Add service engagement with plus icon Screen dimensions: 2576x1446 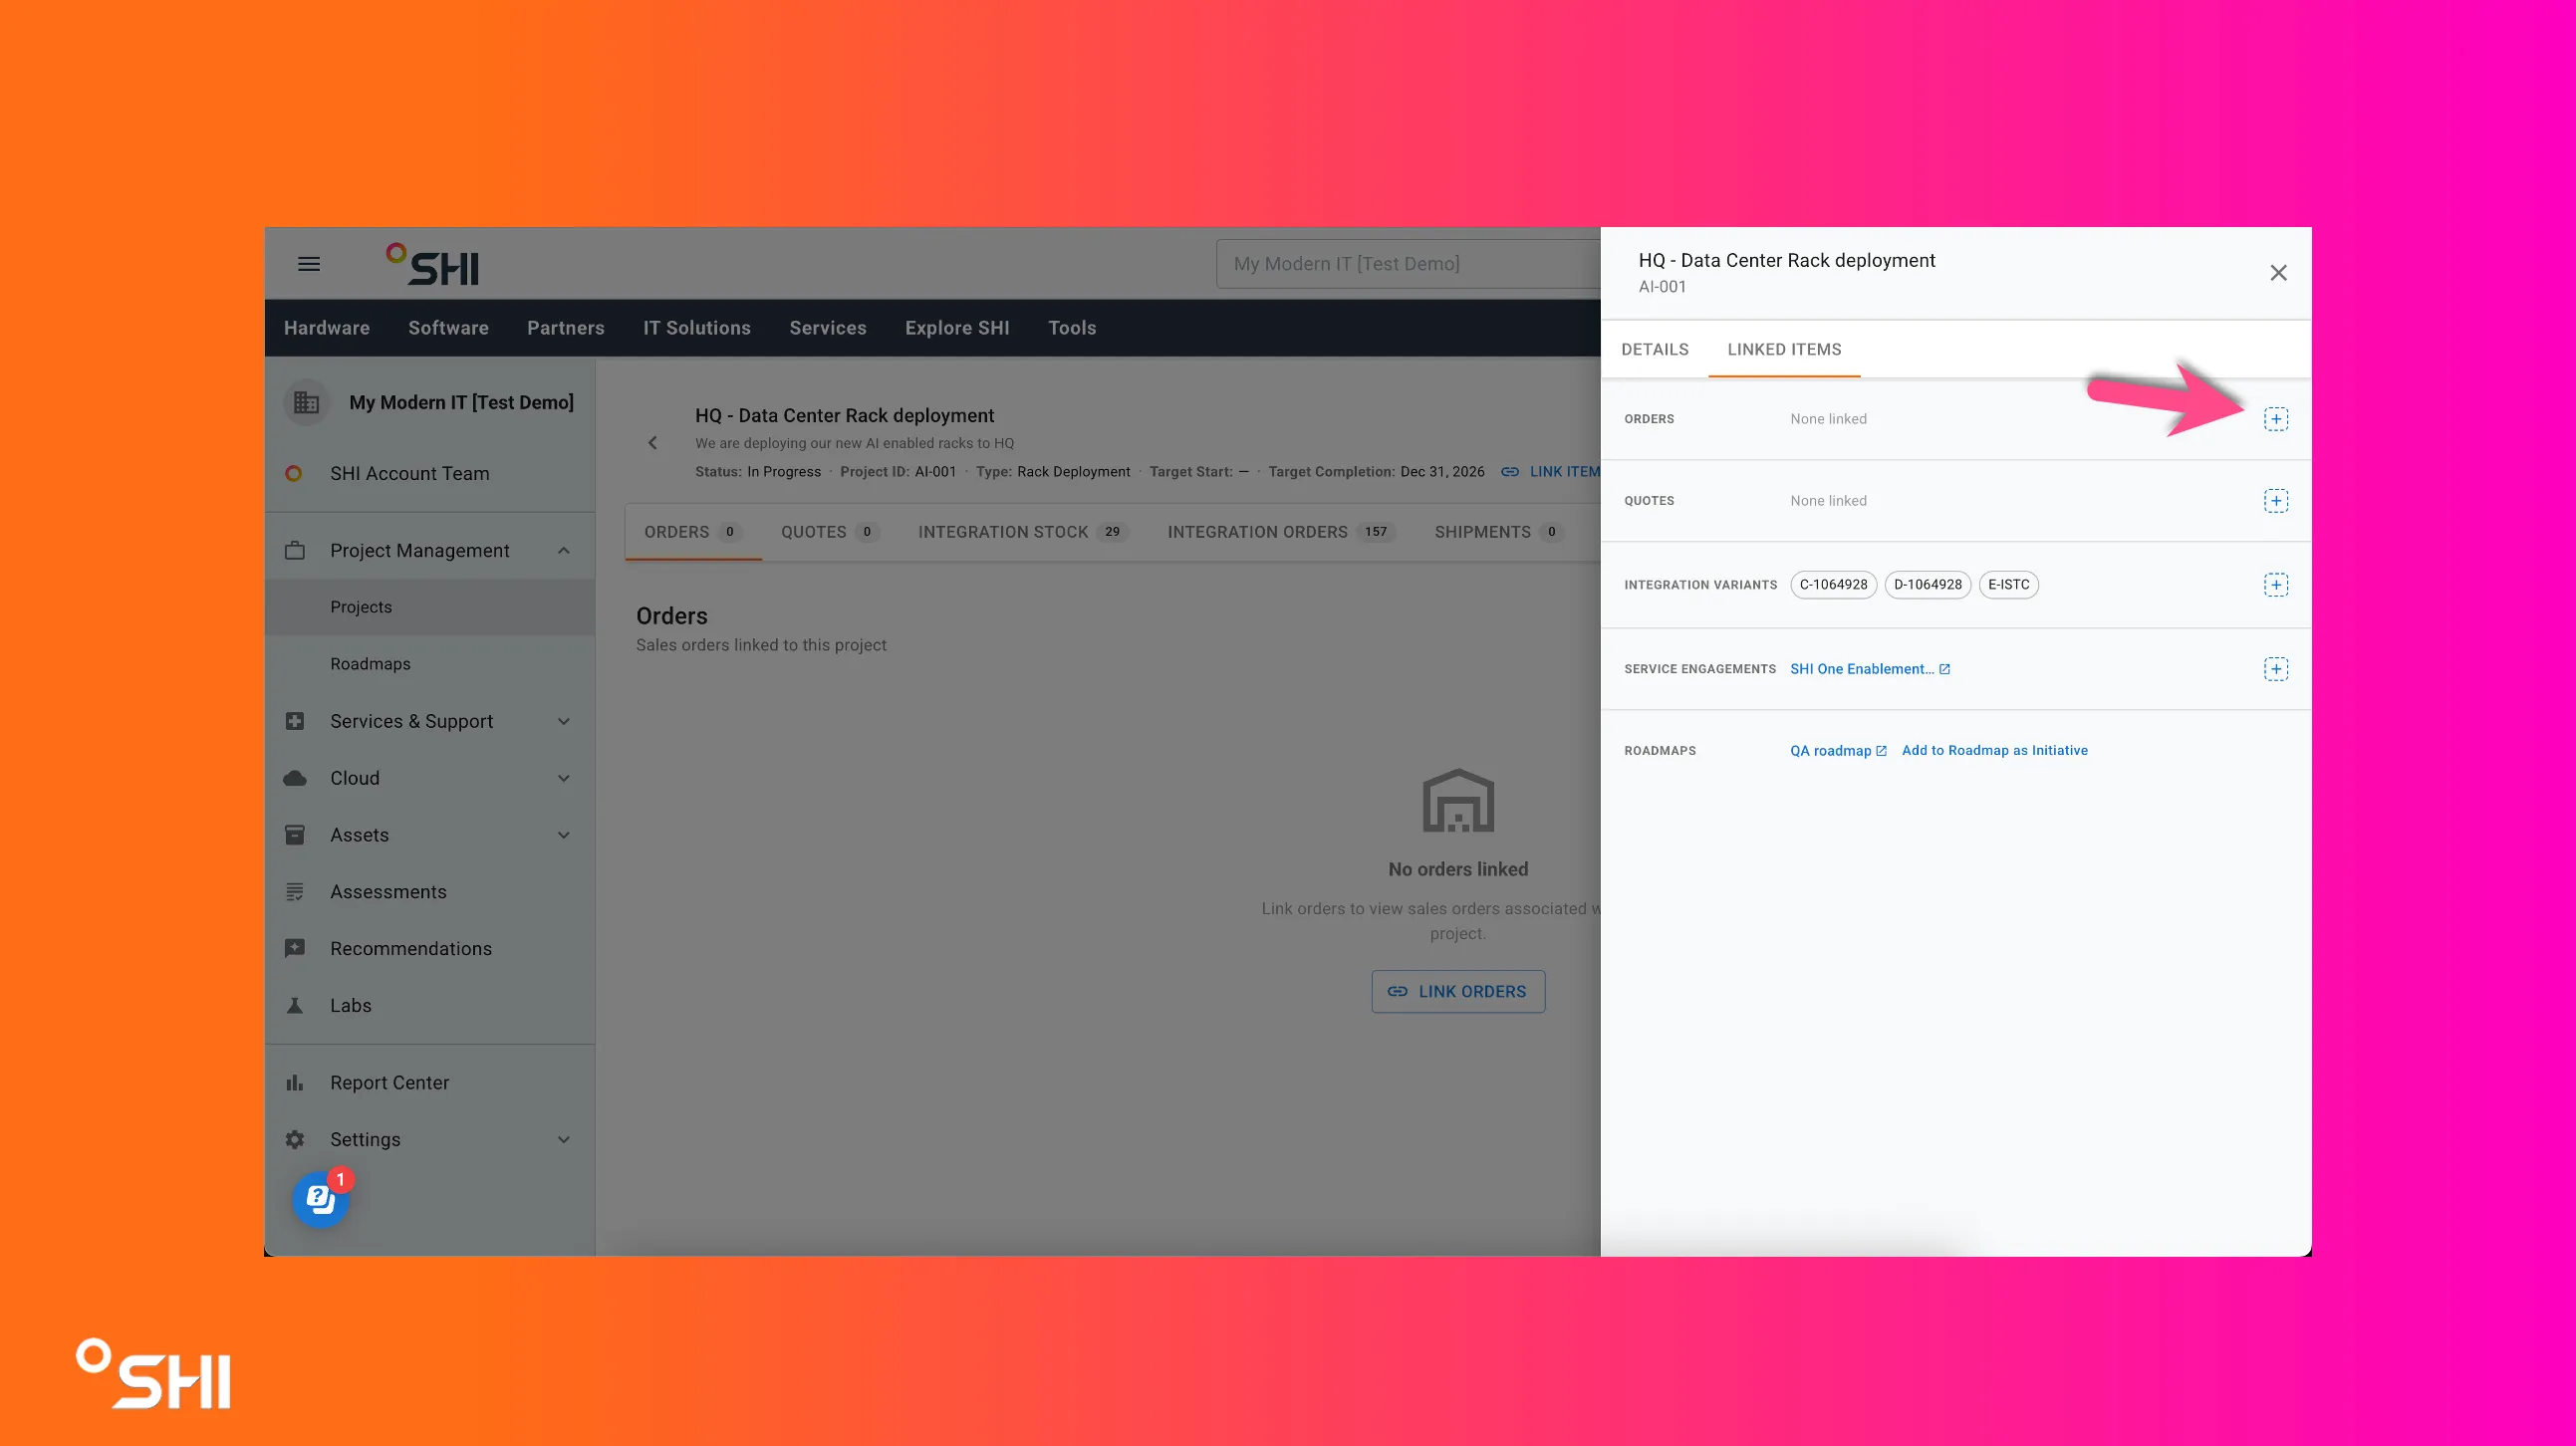tap(2275, 669)
